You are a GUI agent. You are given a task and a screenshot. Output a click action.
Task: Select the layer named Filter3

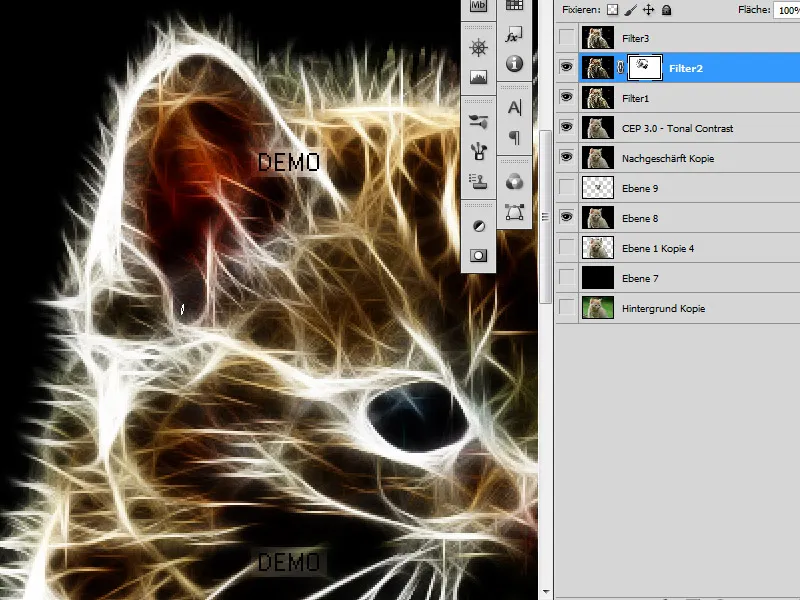635,38
